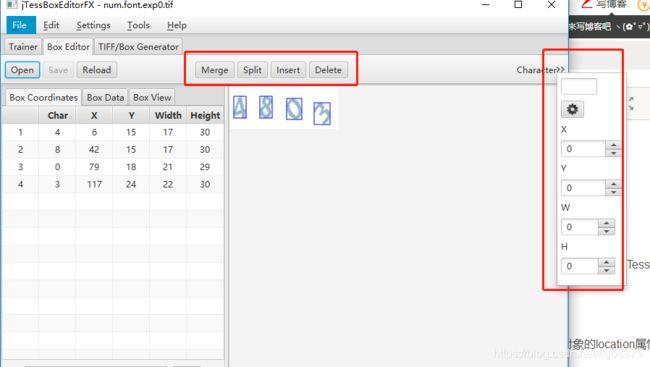Select table row 1 number cell
Viewport: 650px width, 367px height.
coord(20,132)
